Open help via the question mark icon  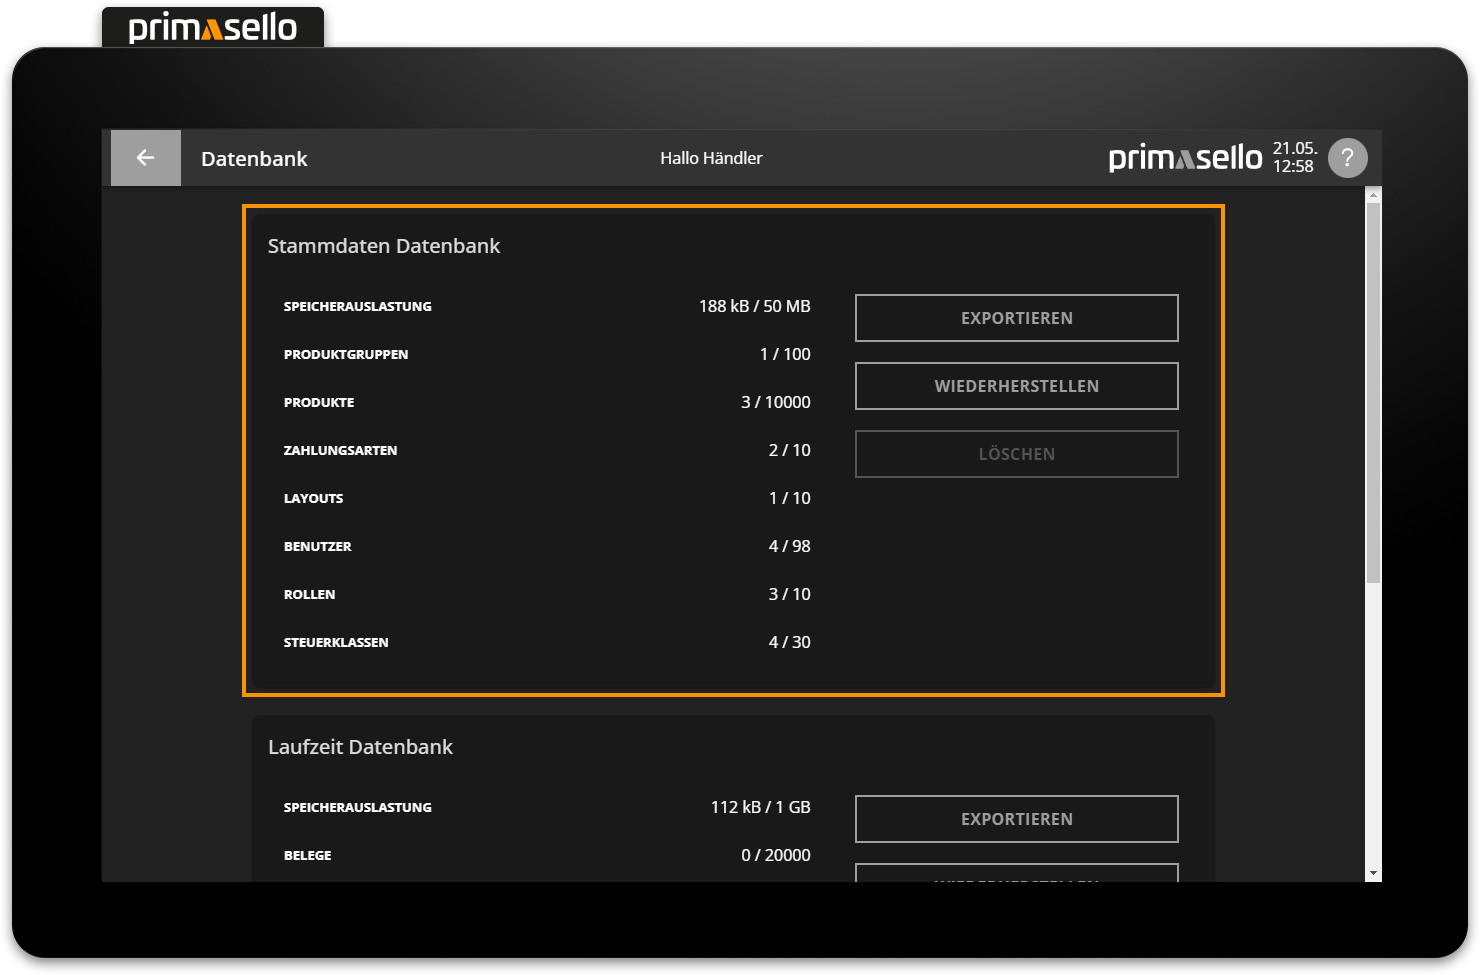pos(1347,158)
